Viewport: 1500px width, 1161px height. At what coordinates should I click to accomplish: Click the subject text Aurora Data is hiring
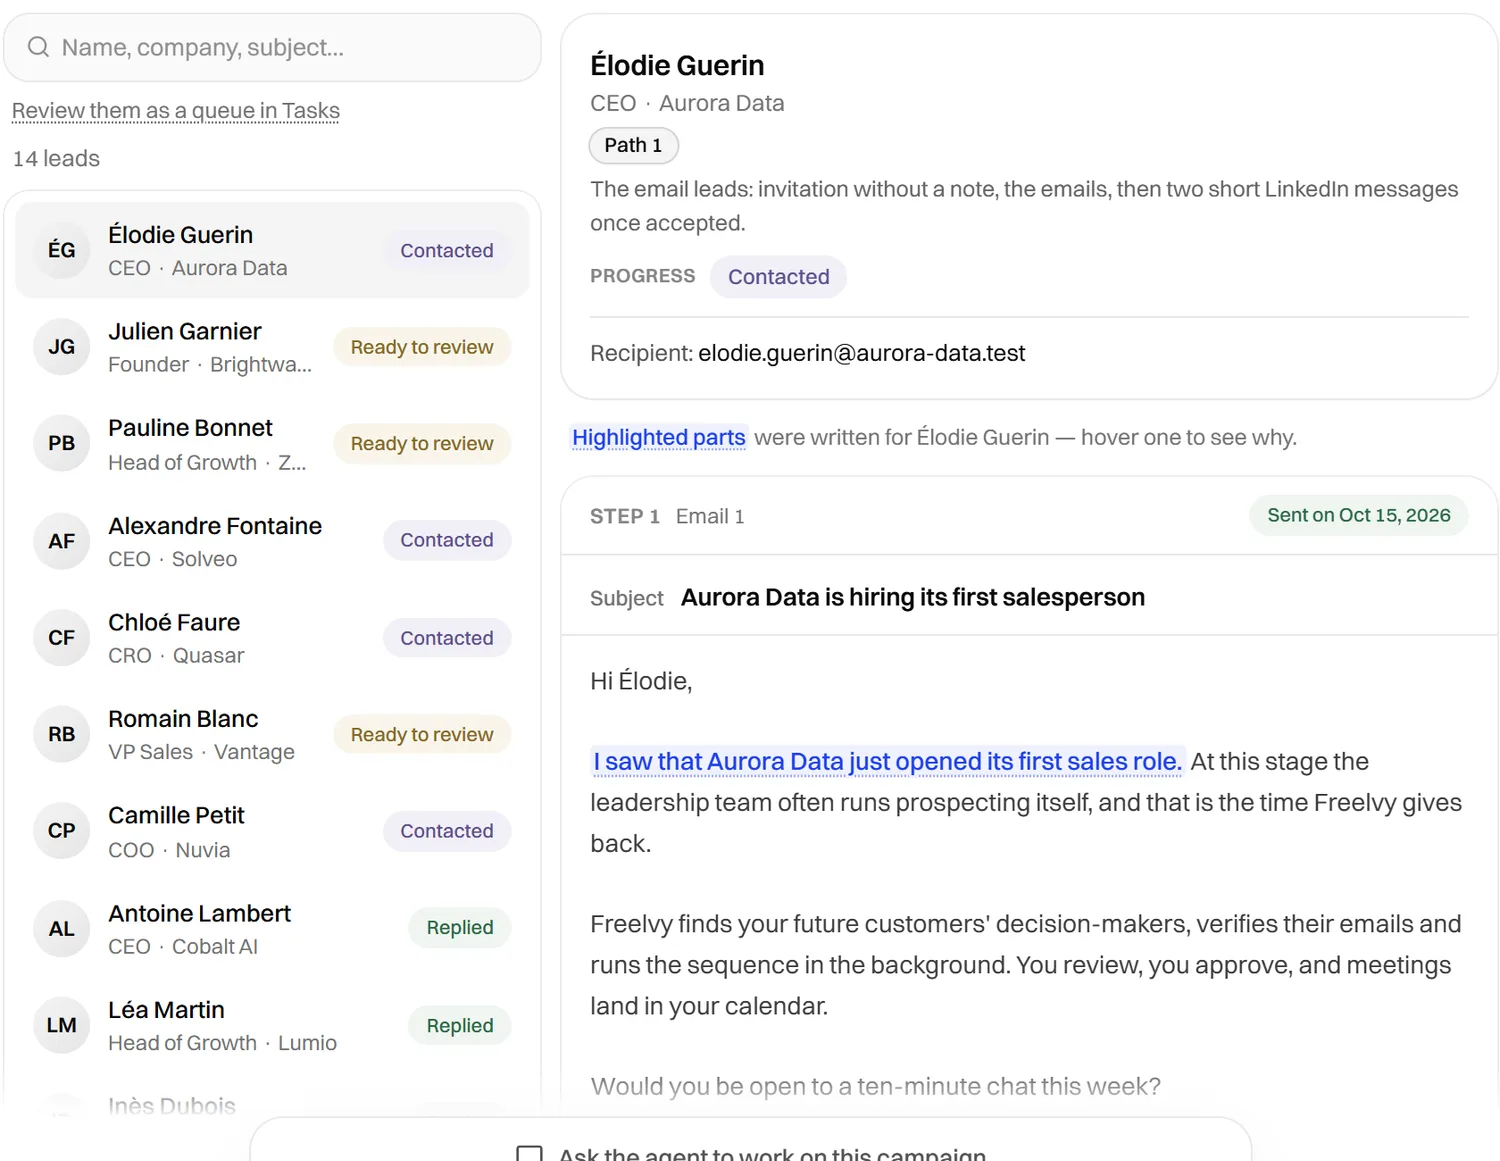click(x=913, y=597)
